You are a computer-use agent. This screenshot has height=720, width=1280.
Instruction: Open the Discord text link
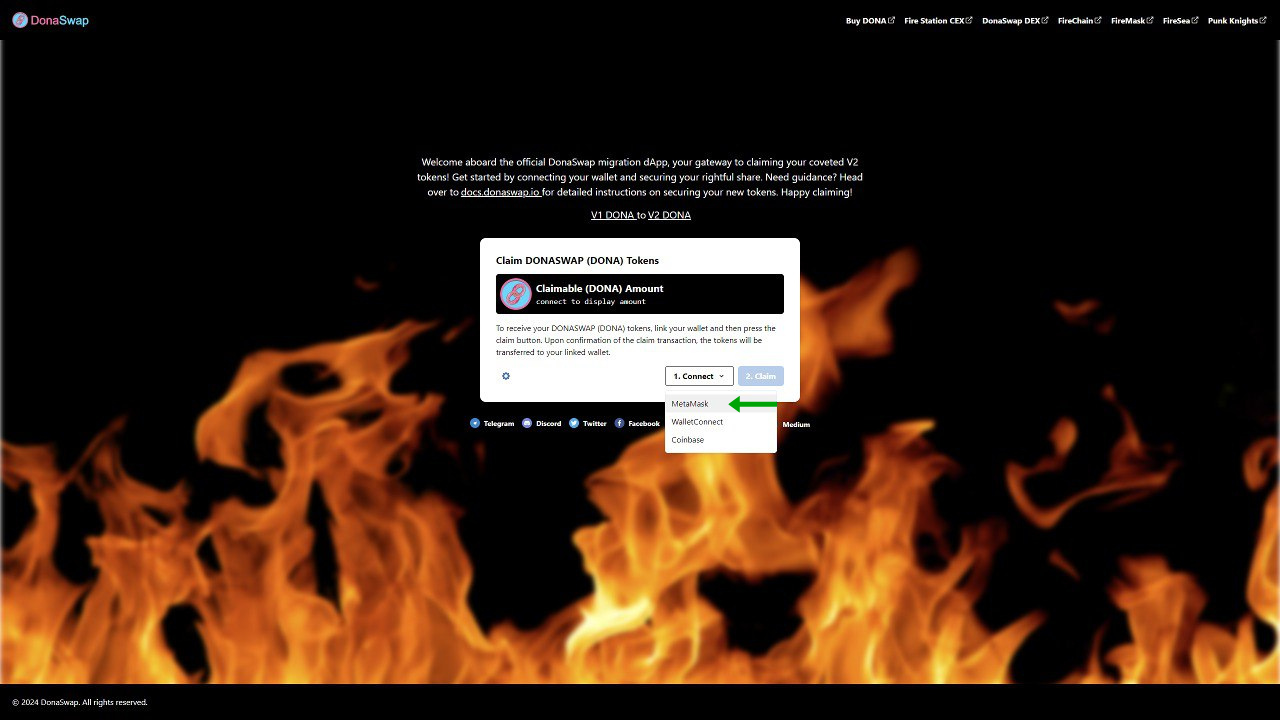[x=548, y=424]
